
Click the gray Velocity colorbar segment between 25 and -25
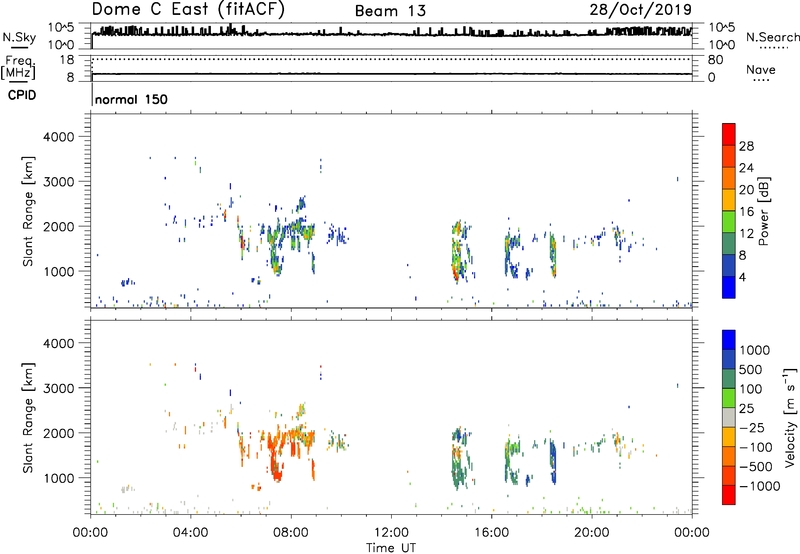(x=729, y=417)
